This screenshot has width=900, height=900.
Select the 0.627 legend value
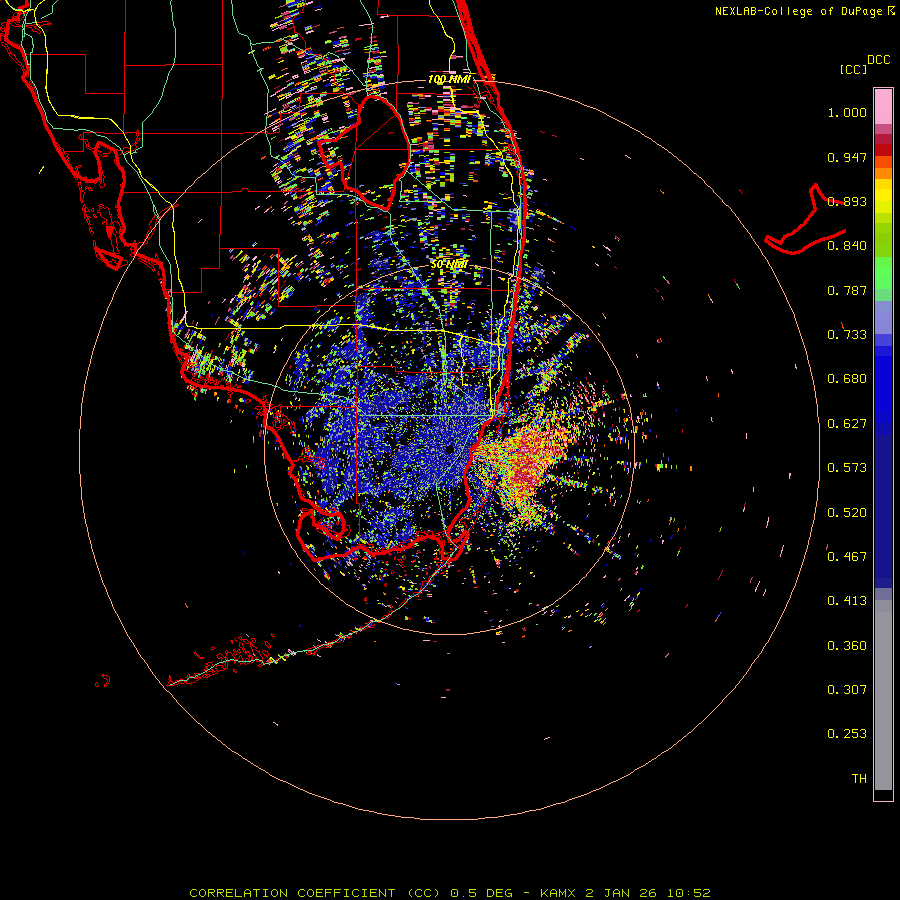click(847, 424)
